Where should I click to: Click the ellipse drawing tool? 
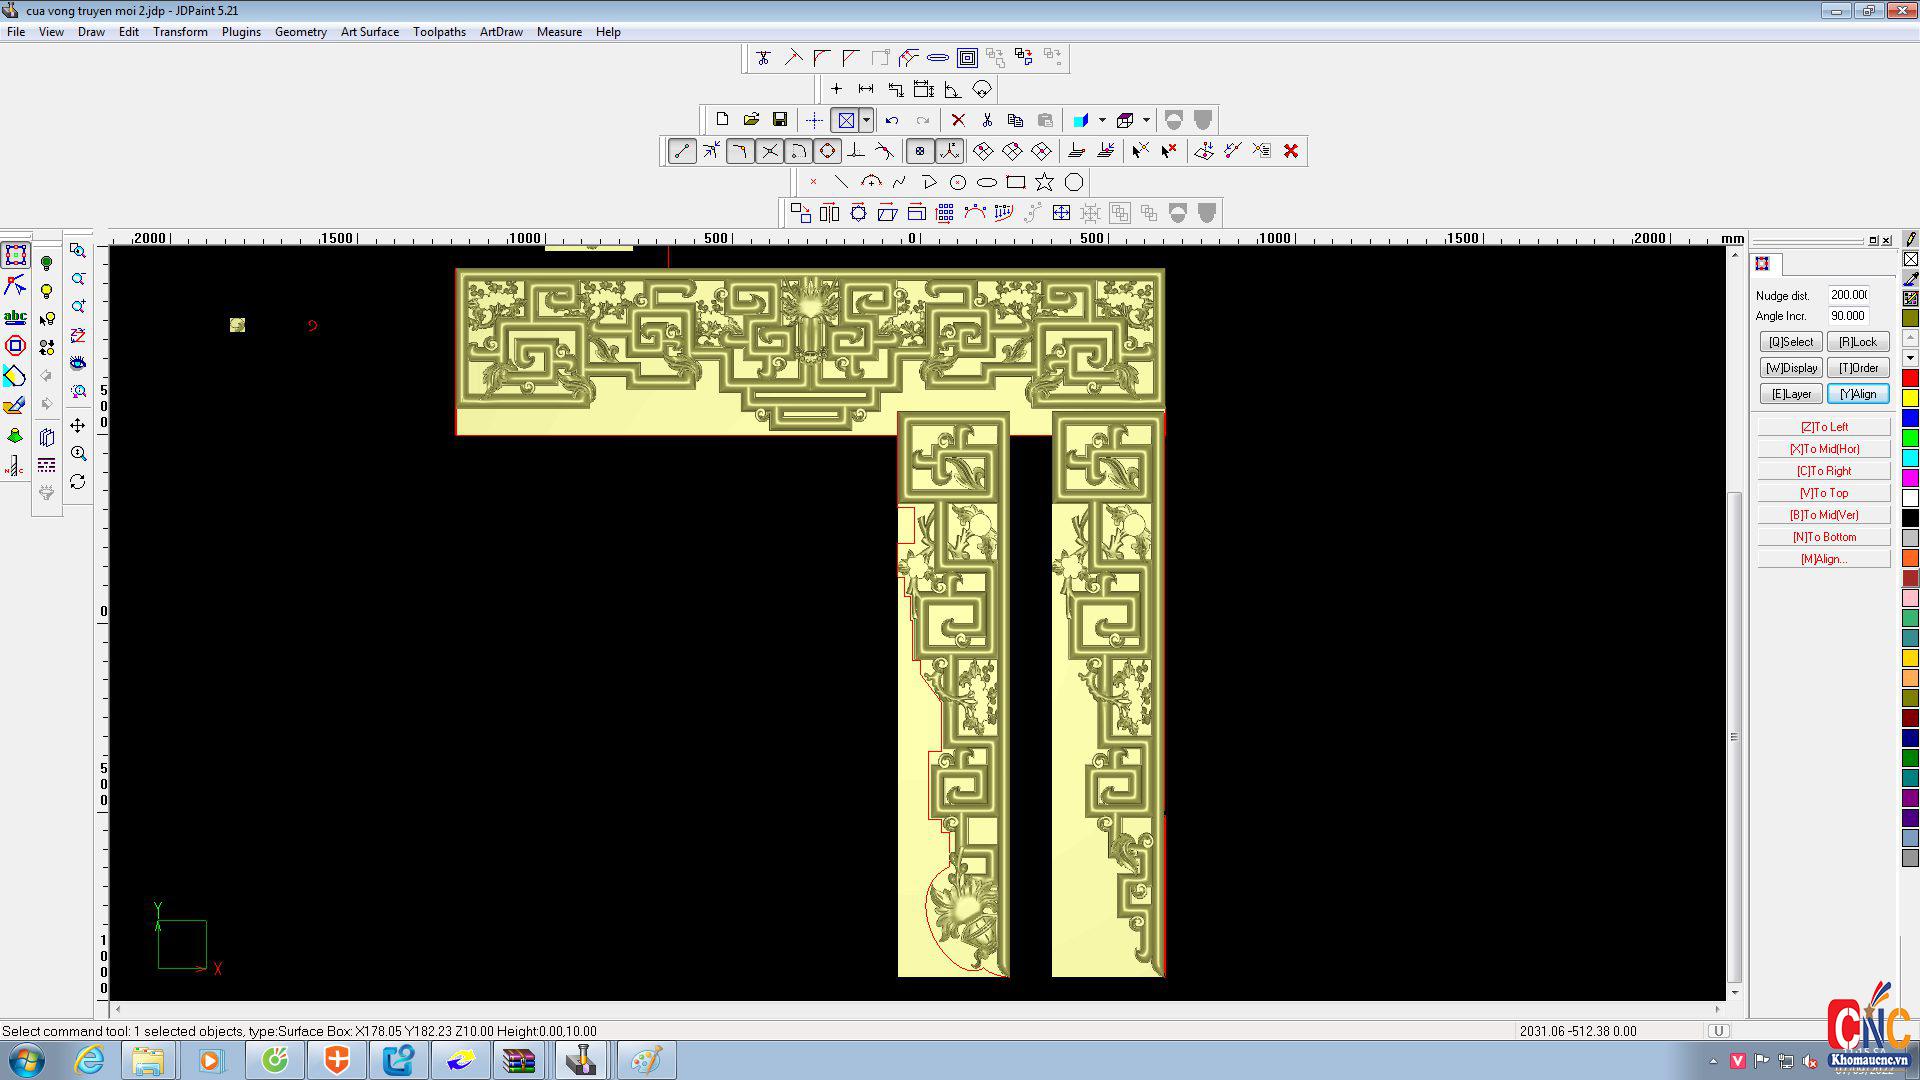pos(987,182)
